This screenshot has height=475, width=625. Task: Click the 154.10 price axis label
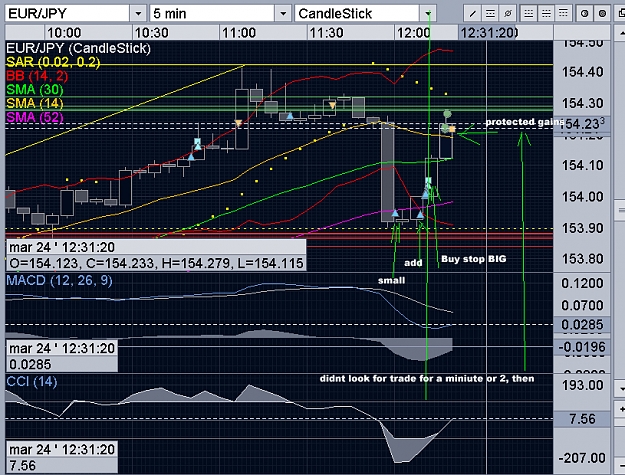pyautogui.click(x=582, y=165)
